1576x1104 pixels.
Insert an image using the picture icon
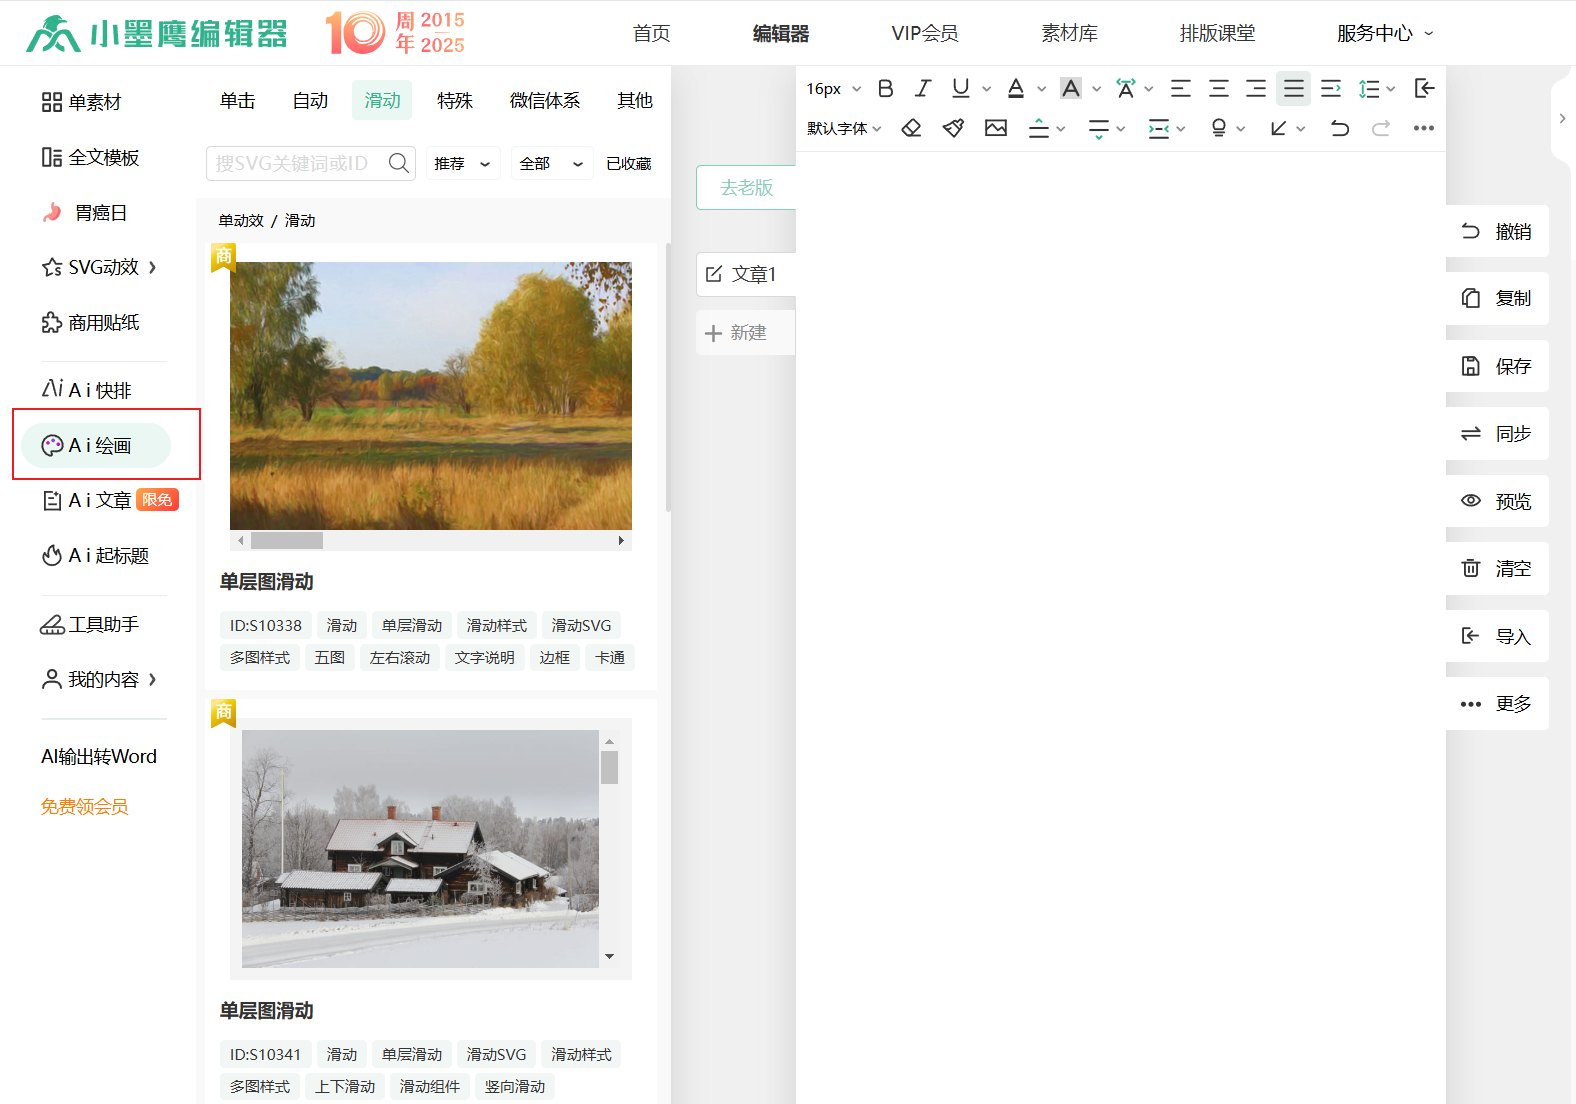point(996,128)
